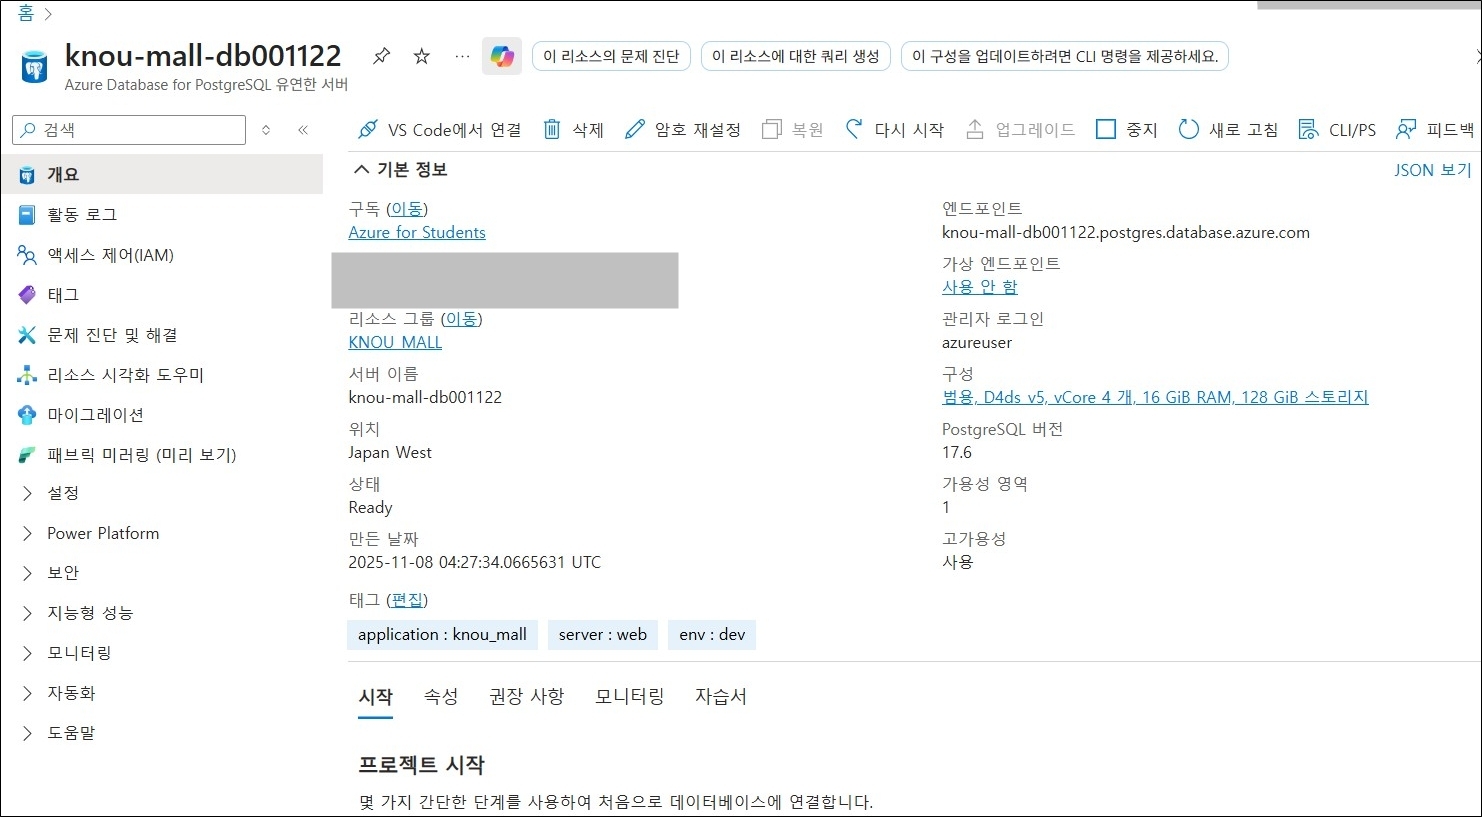1482x817 pixels.
Task: Collapse the 기본 정보 essentials section
Action: click(361, 170)
